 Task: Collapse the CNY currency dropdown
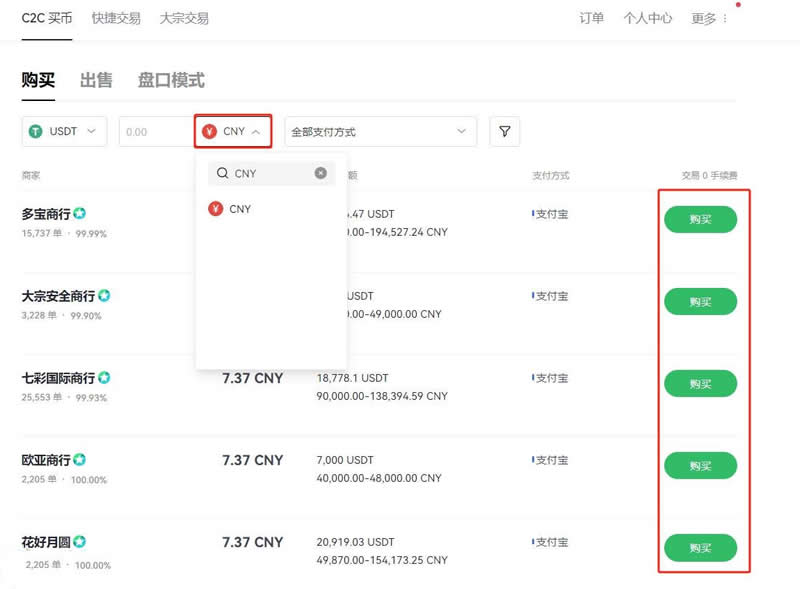click(x=234, y=131)
